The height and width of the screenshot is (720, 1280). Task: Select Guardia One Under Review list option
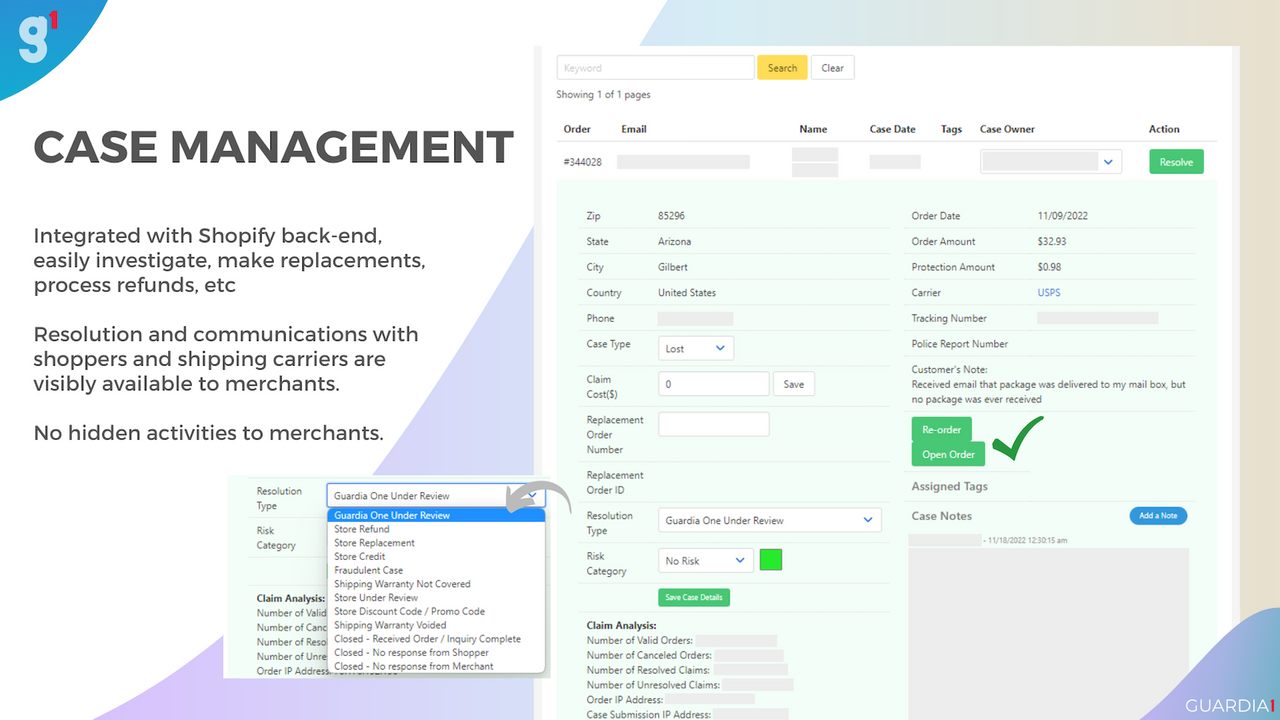[436, 515]
